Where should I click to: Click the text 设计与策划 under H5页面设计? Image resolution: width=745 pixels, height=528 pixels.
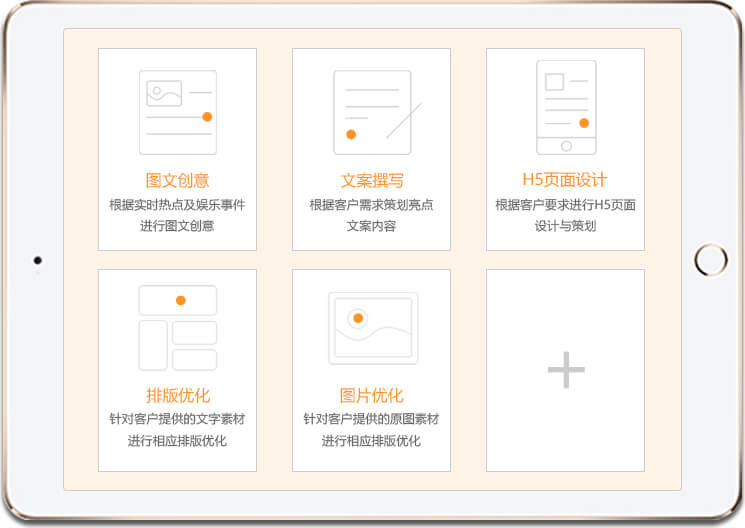[x=565, y=226]
